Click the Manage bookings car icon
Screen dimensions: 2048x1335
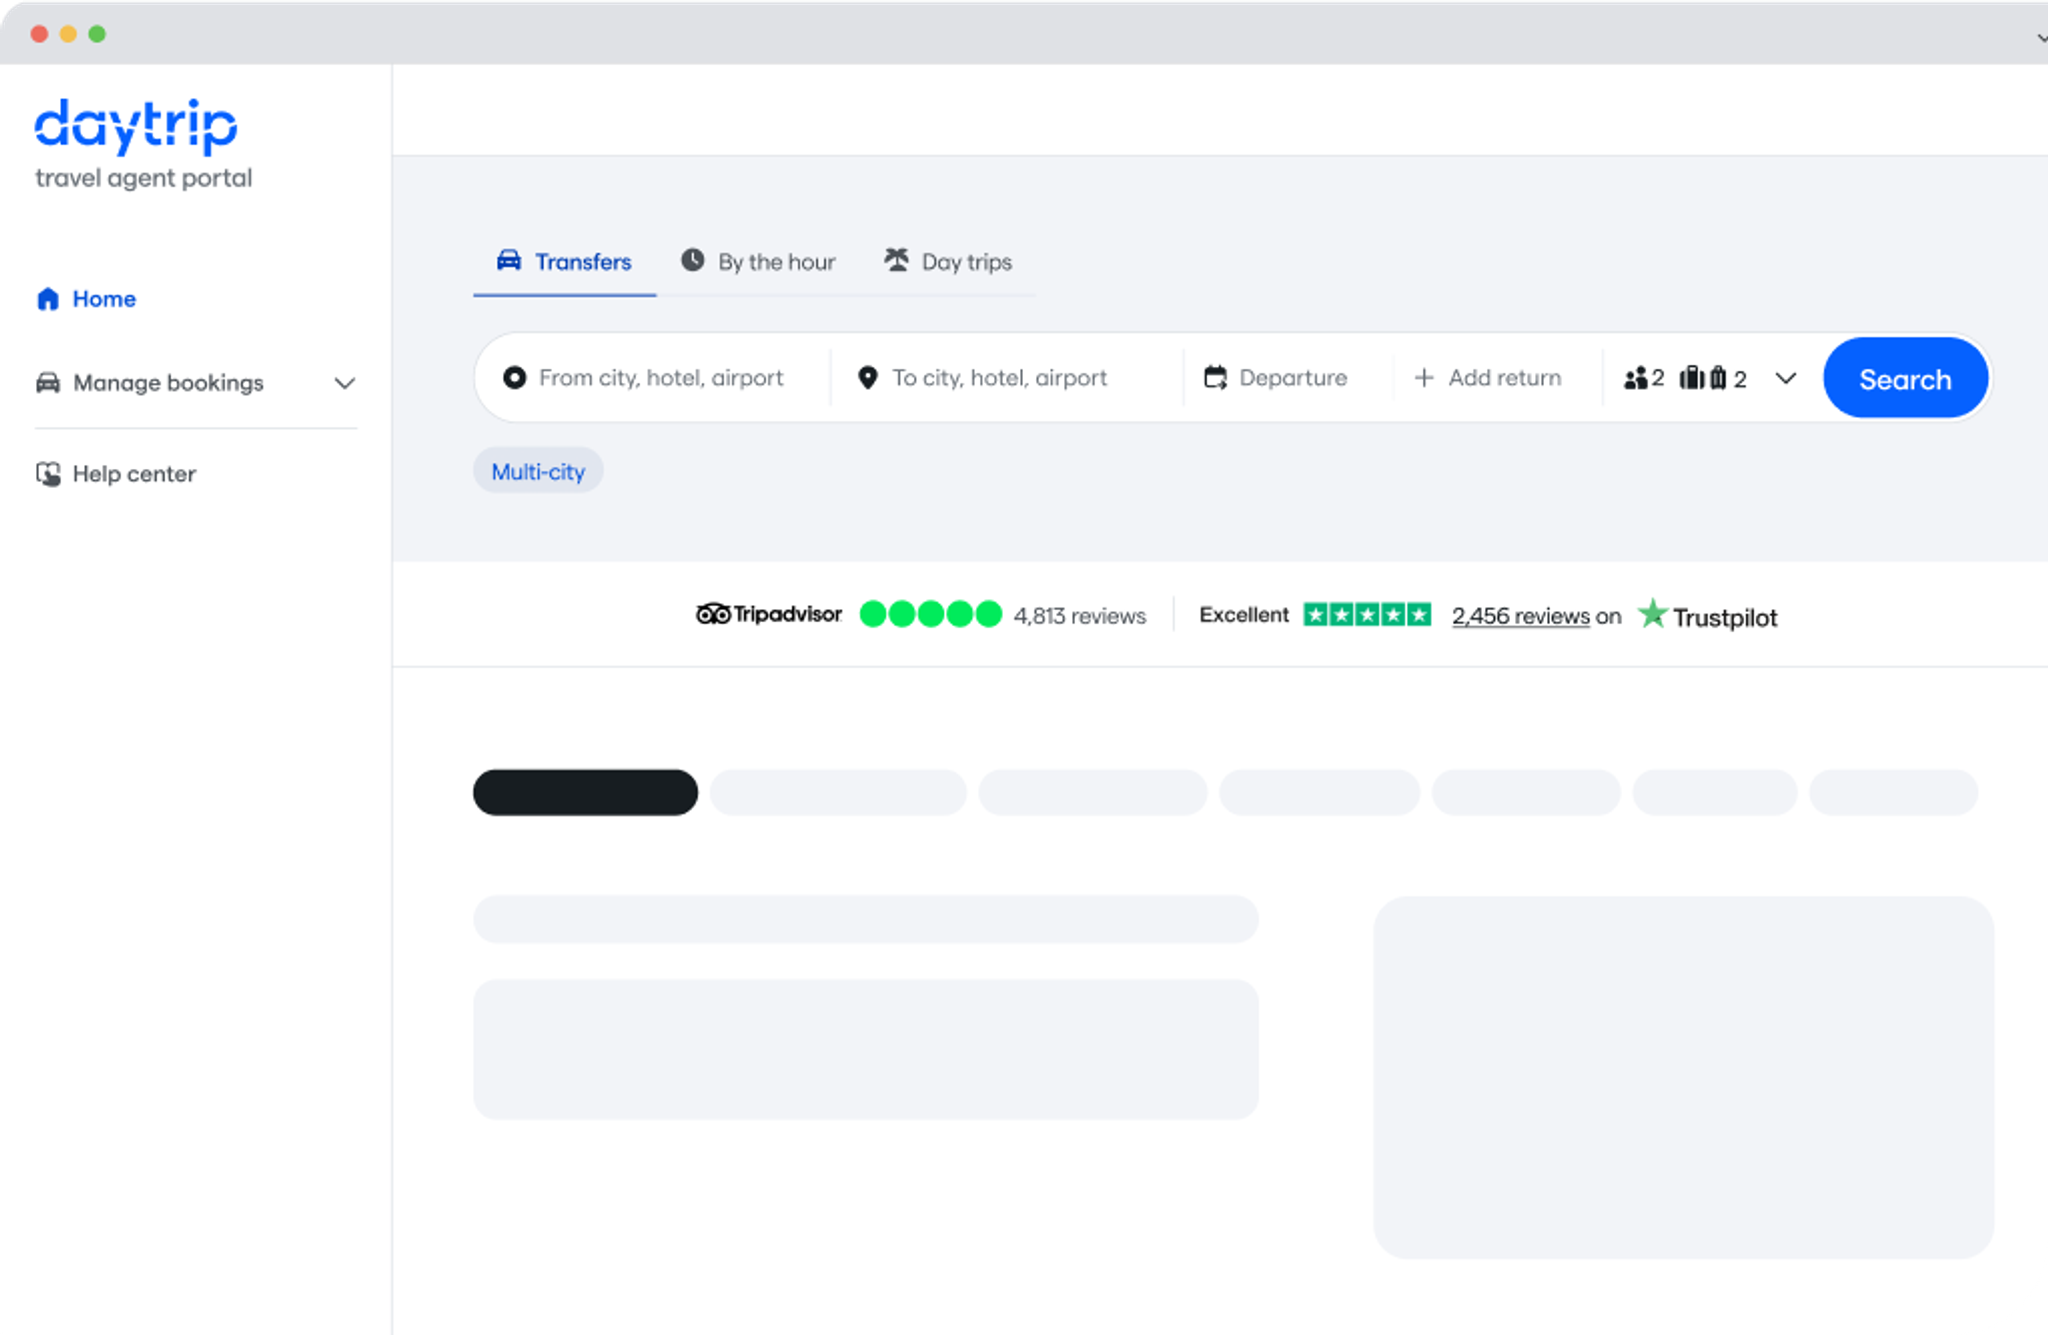(48, 383)
